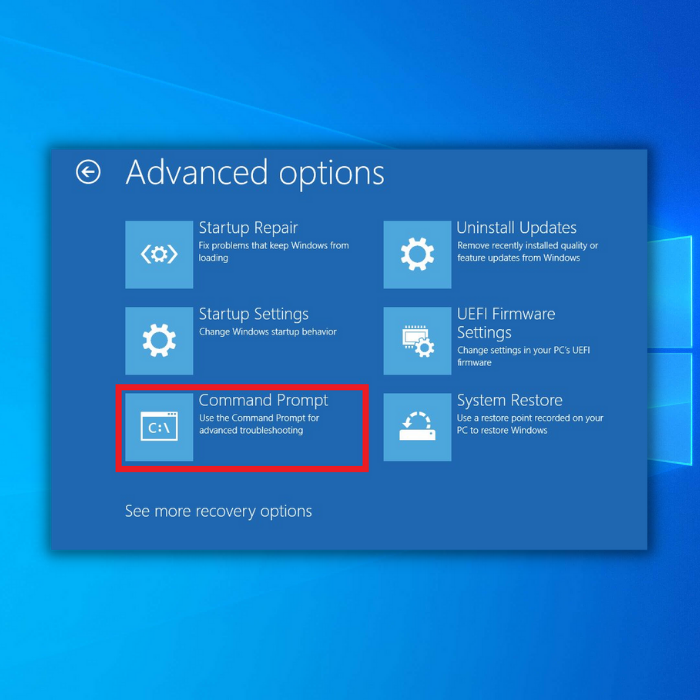The width and height of the screenshot is (700, 700).
Task: Click 'Remove recently installed quality or feature updates' text
Action: pos(527,251)
